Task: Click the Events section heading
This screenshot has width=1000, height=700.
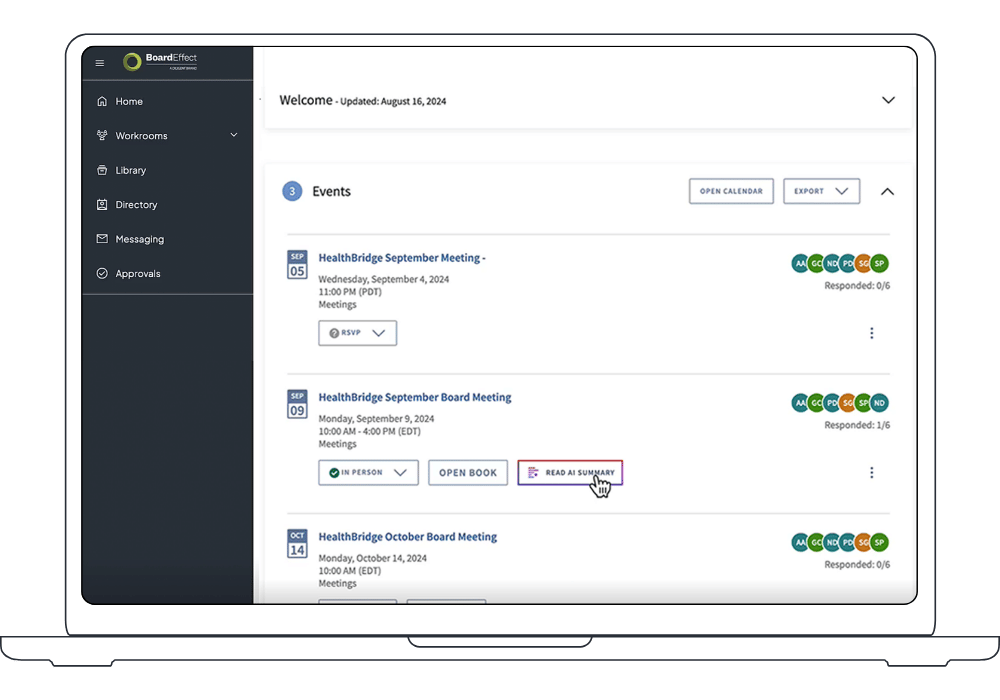Action: click(332, 192)
